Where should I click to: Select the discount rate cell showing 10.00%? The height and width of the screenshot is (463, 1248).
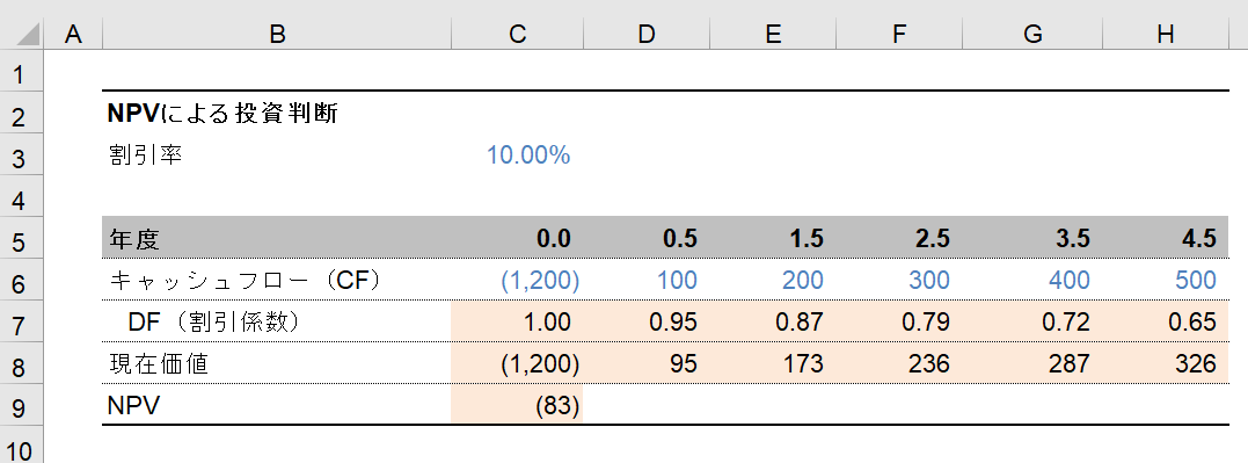[x=528, y=156]
